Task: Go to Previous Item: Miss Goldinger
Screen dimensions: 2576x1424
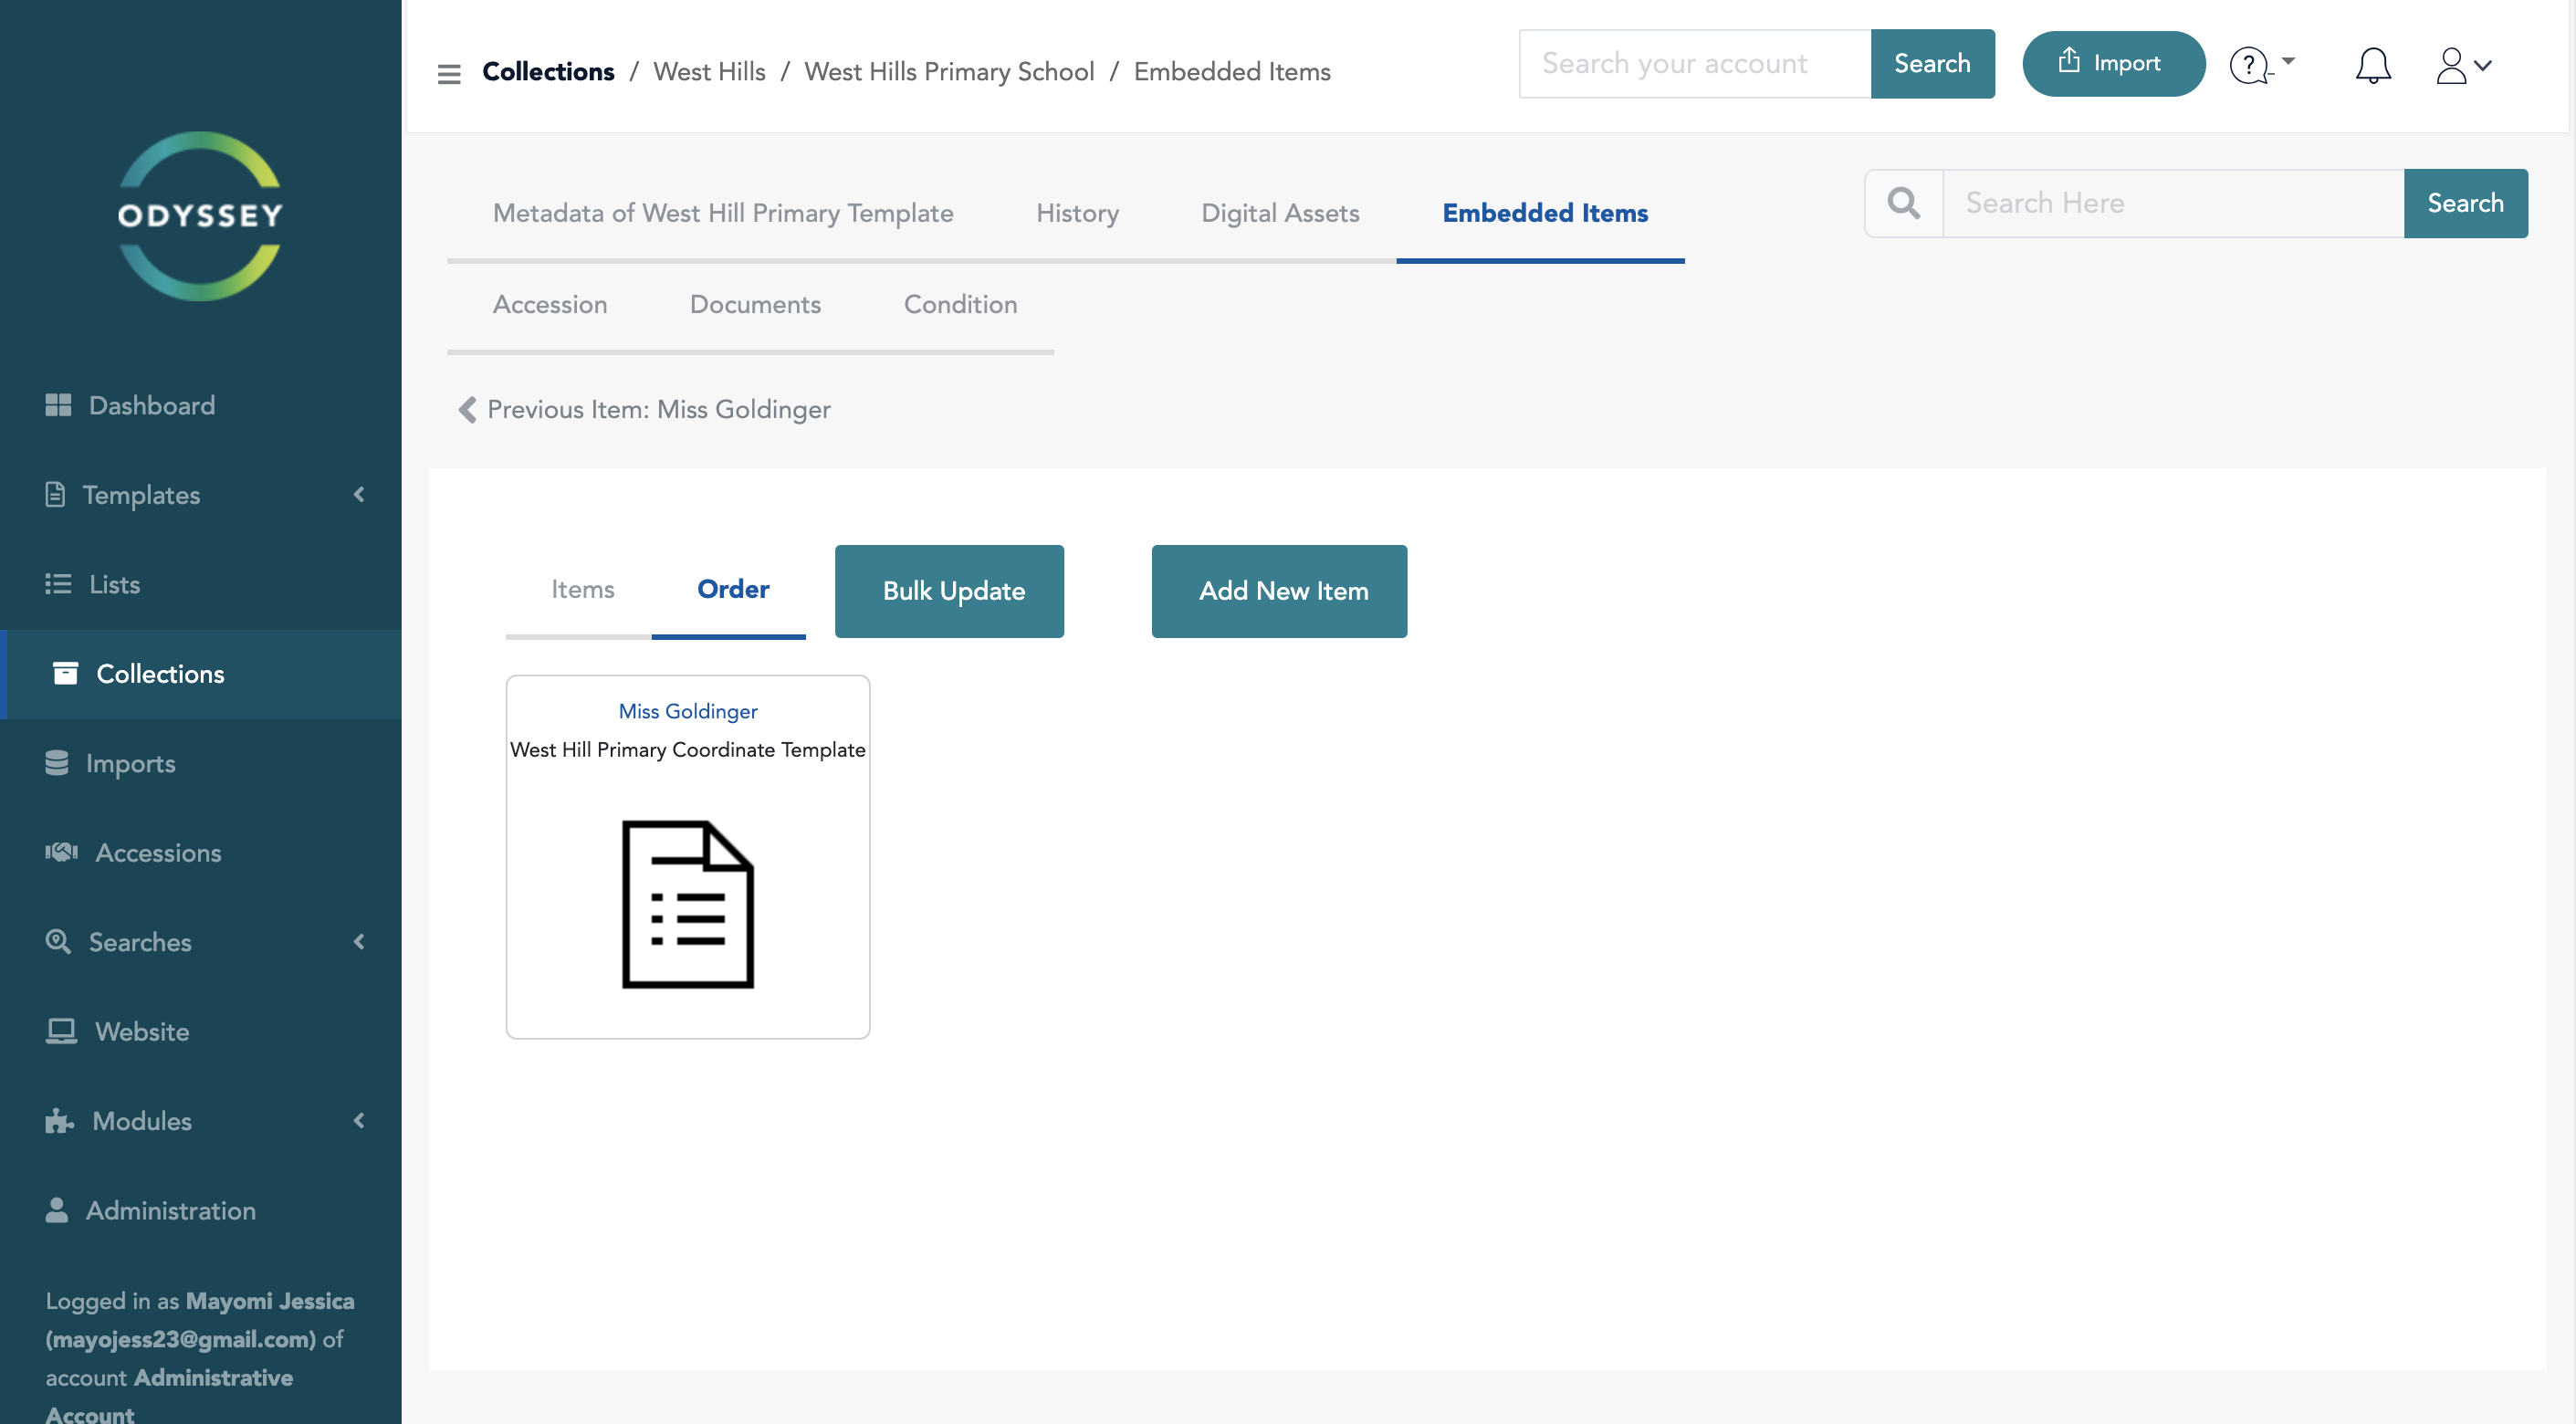Action: (645, 409)
